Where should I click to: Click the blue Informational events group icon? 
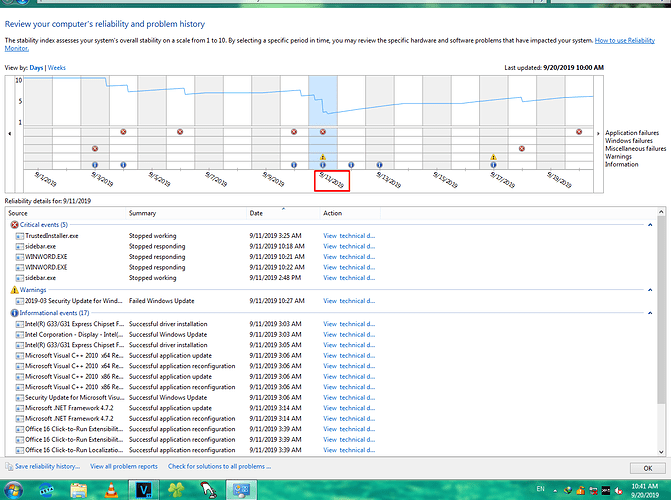[14, 313]
